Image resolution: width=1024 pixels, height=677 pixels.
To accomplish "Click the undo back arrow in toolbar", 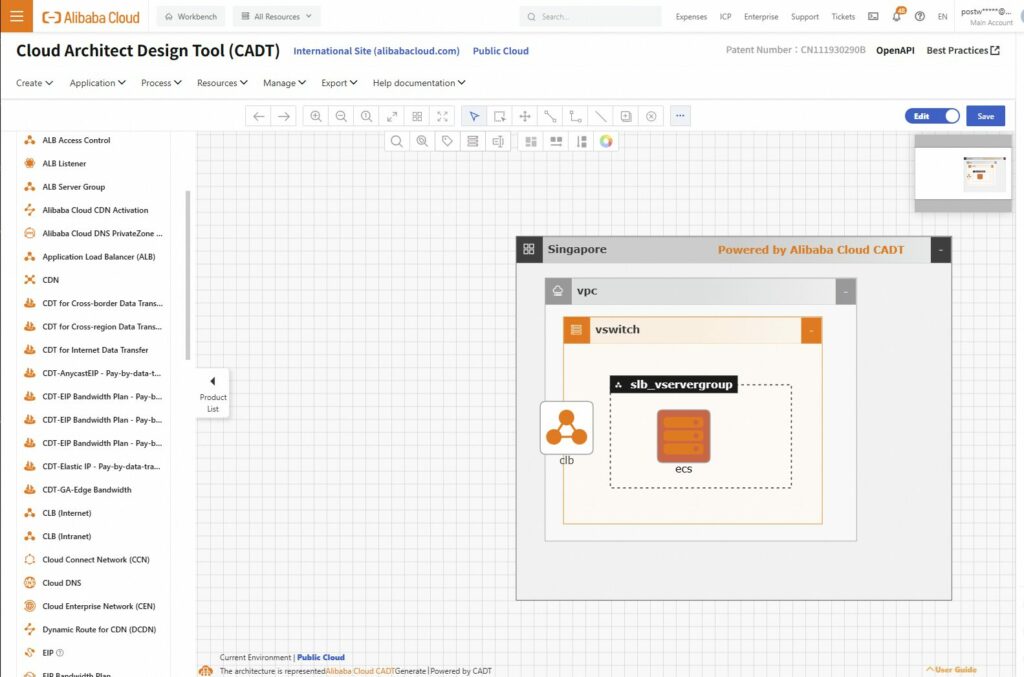I will [259, 116].
